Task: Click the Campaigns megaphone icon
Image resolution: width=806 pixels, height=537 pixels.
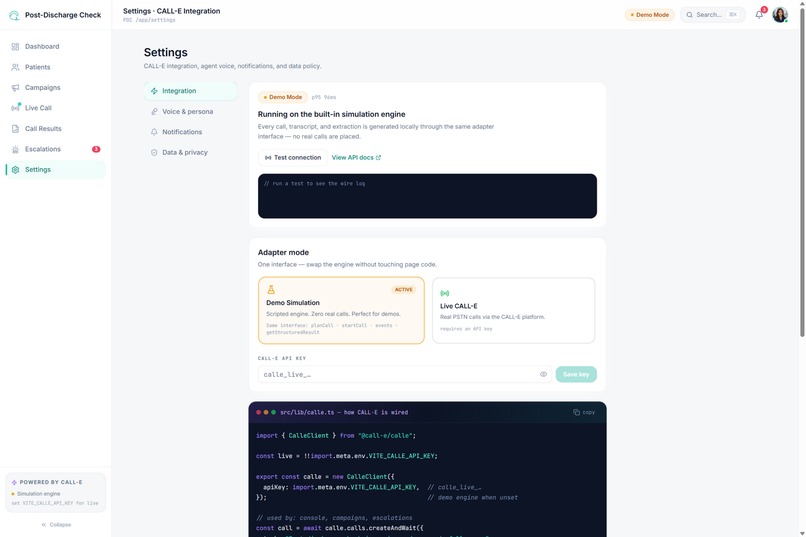Action: (15, 88)
